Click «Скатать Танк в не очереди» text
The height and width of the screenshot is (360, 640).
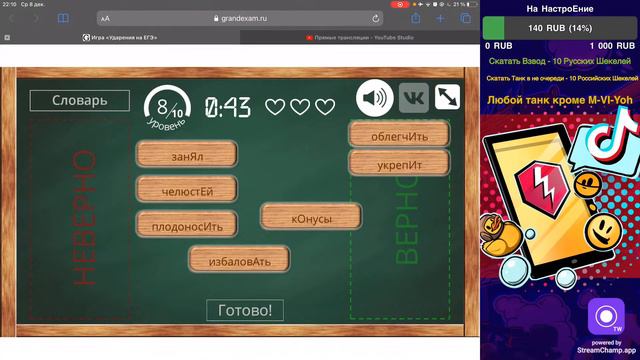pyautogui.click(x=562, y=78)
